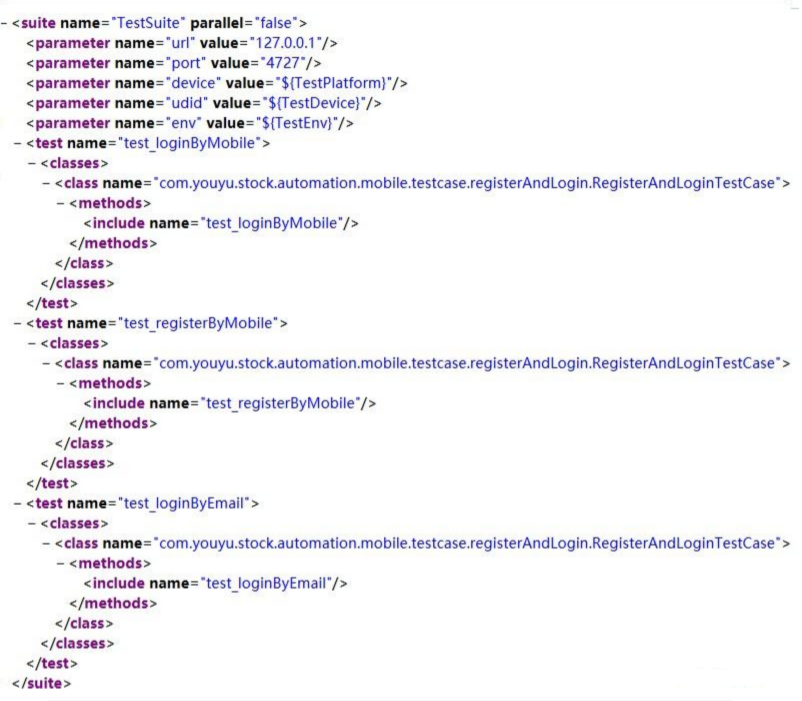Image resolution: width=802 pixels, height=701 pixels.
Task: Click the parameter name "url" text
Action: 181,43
